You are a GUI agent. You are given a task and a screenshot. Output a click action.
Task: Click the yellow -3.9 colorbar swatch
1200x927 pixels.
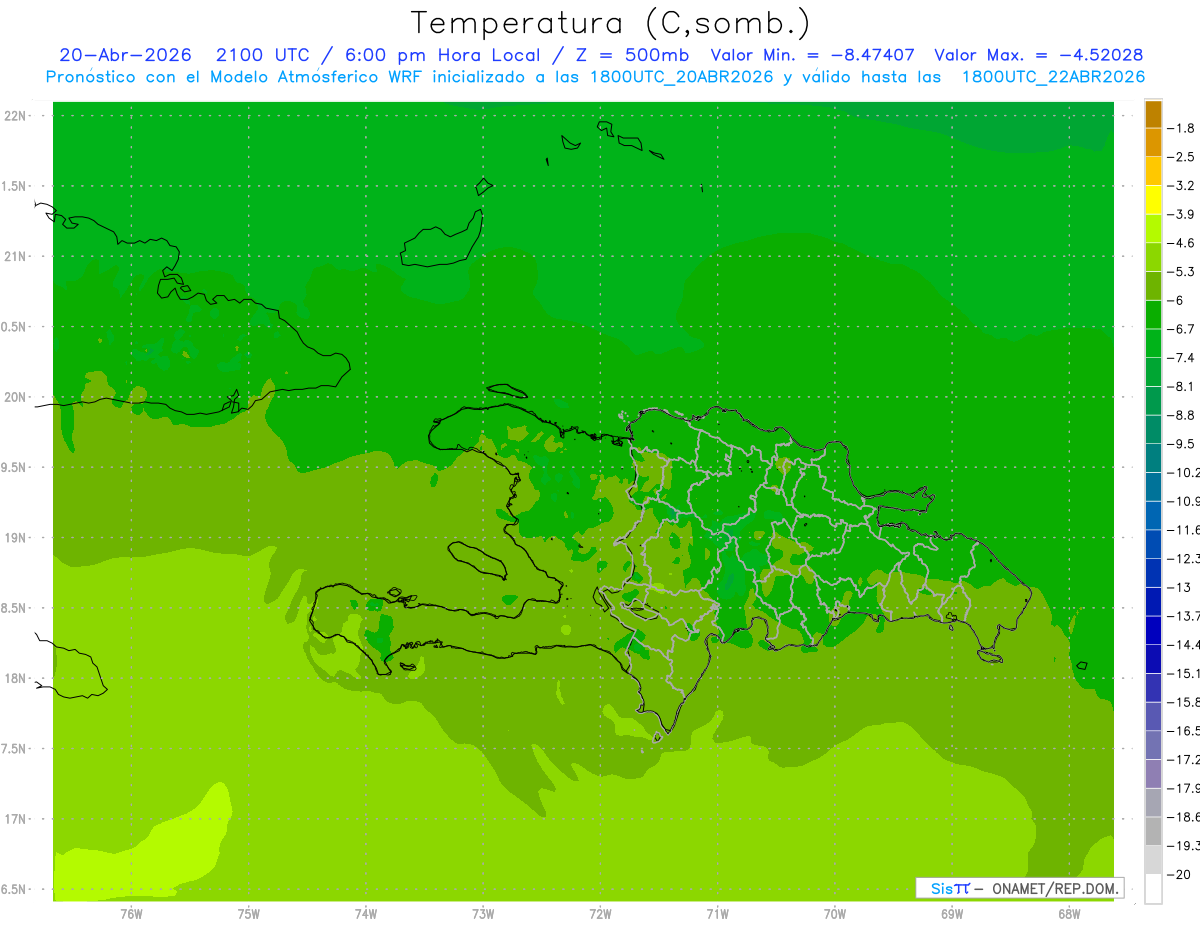click(1153, 200)
